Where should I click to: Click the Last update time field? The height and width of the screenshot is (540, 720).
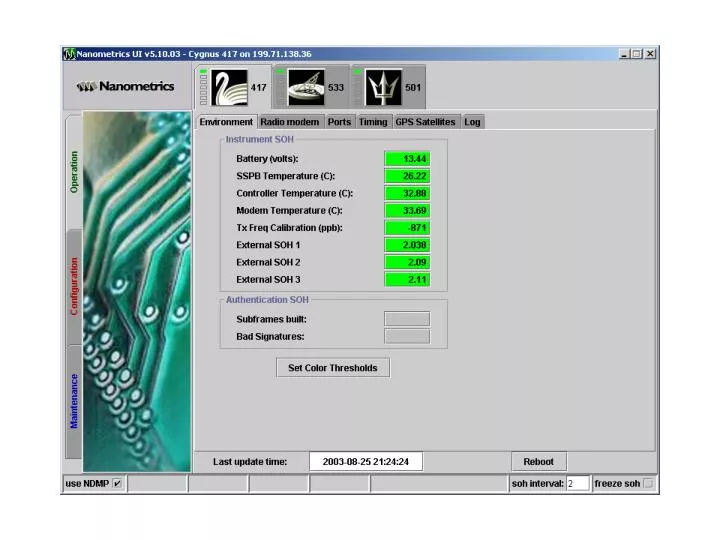[366, 461]
